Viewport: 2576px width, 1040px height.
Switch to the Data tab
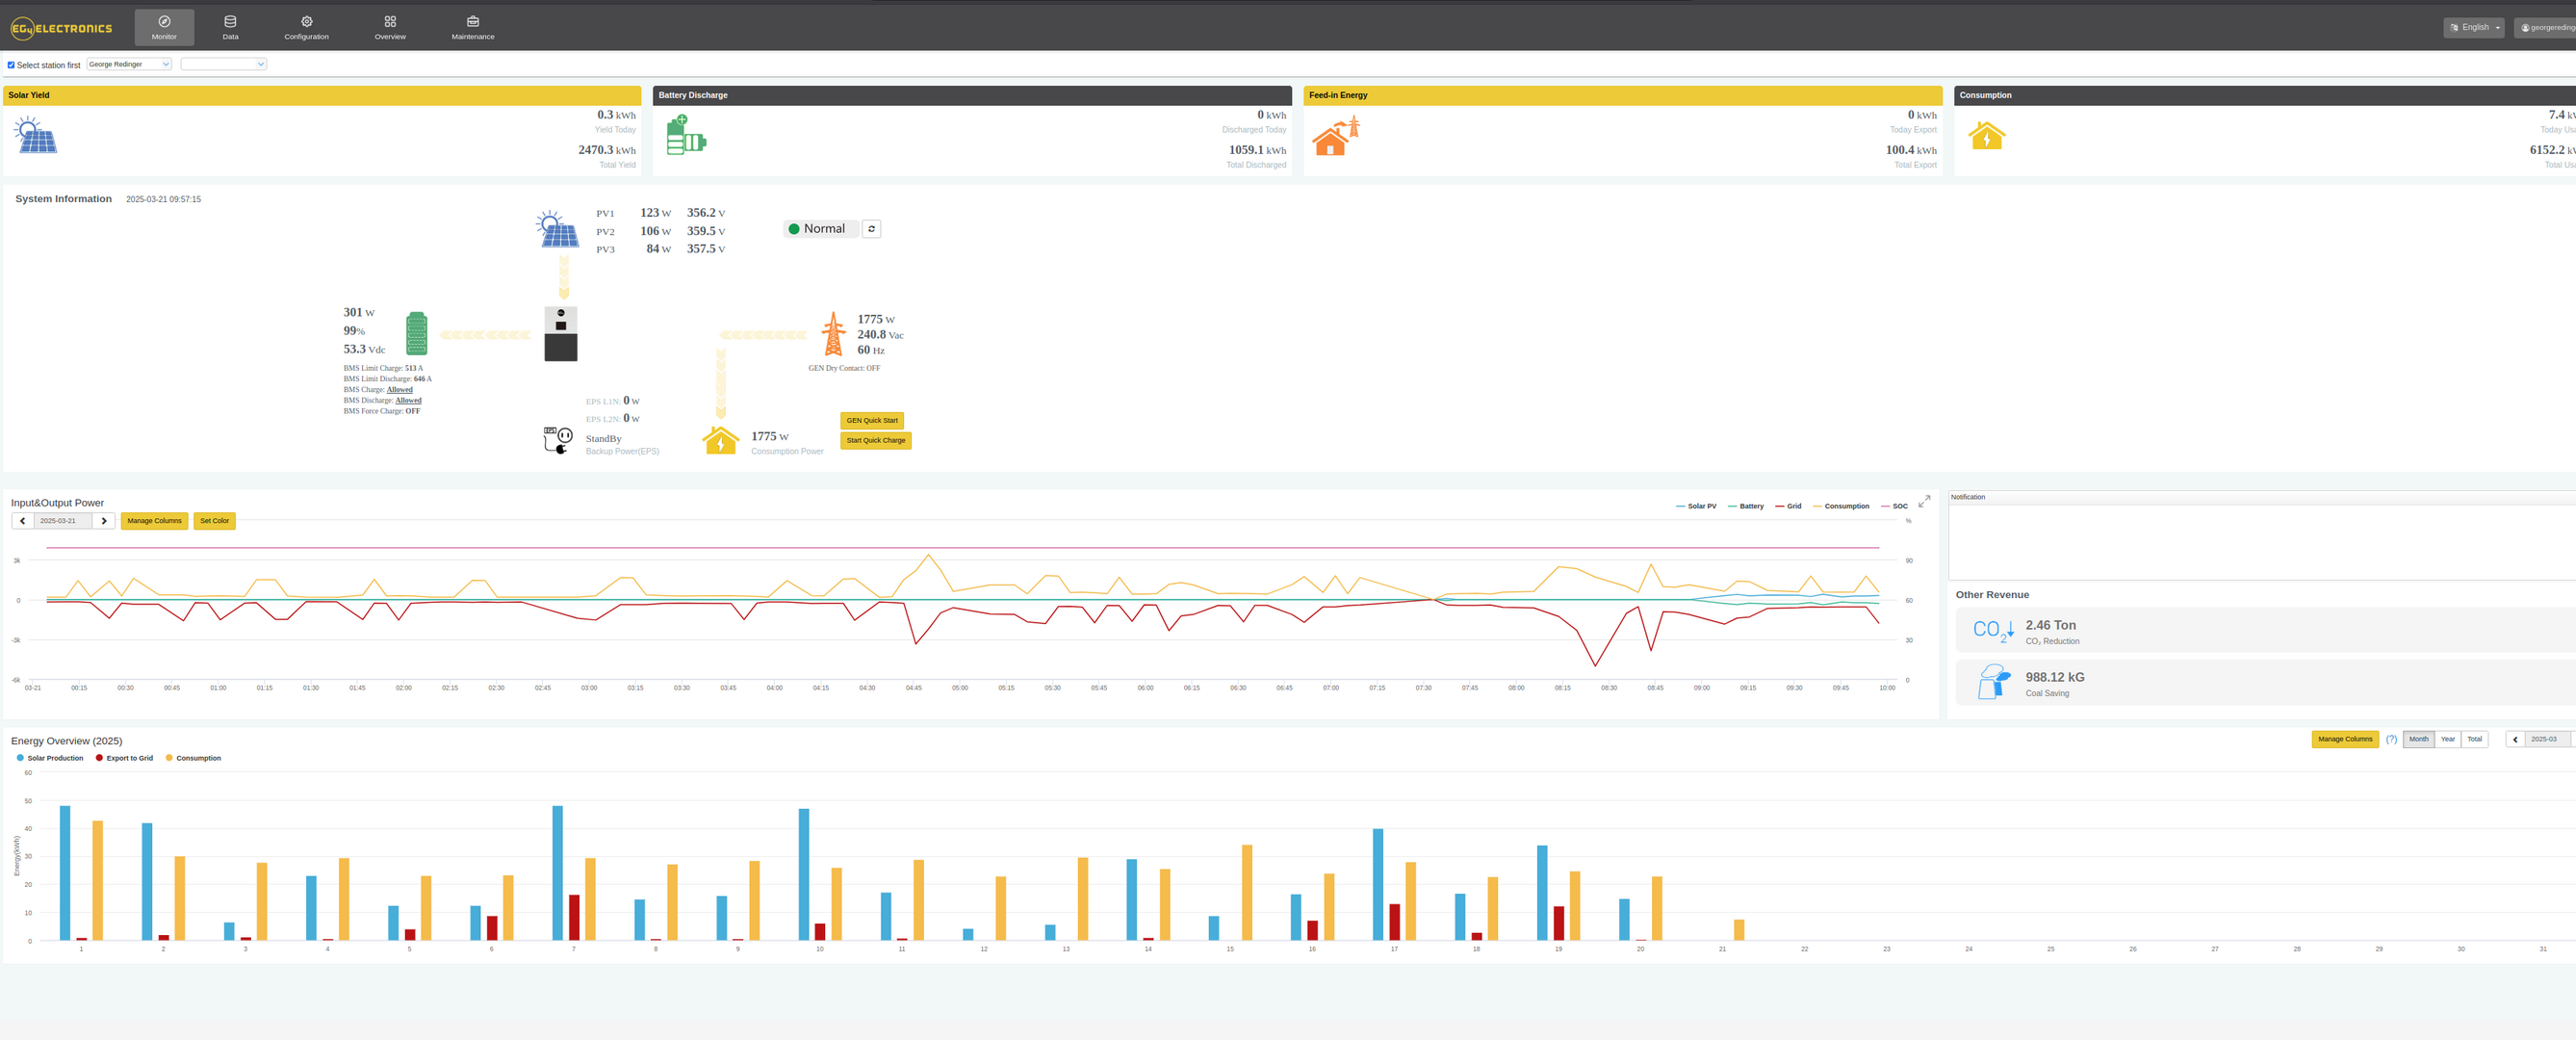tap(230, 27)
